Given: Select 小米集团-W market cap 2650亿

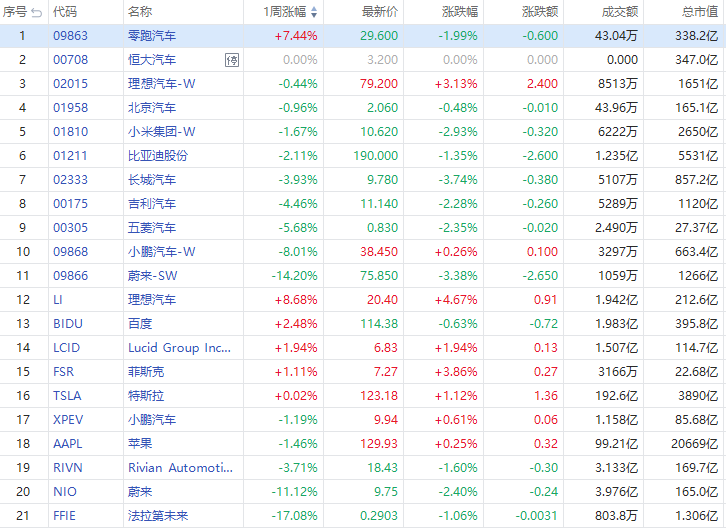Looking at the screenshot, I should tap(698, 132).
